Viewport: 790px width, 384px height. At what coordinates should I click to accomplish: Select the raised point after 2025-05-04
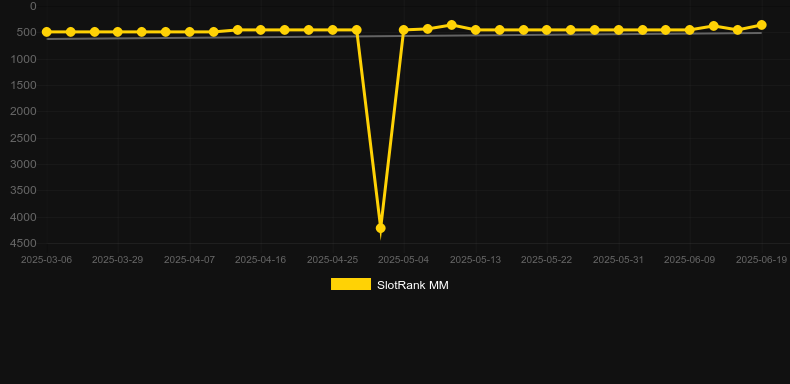coord(451,25)
